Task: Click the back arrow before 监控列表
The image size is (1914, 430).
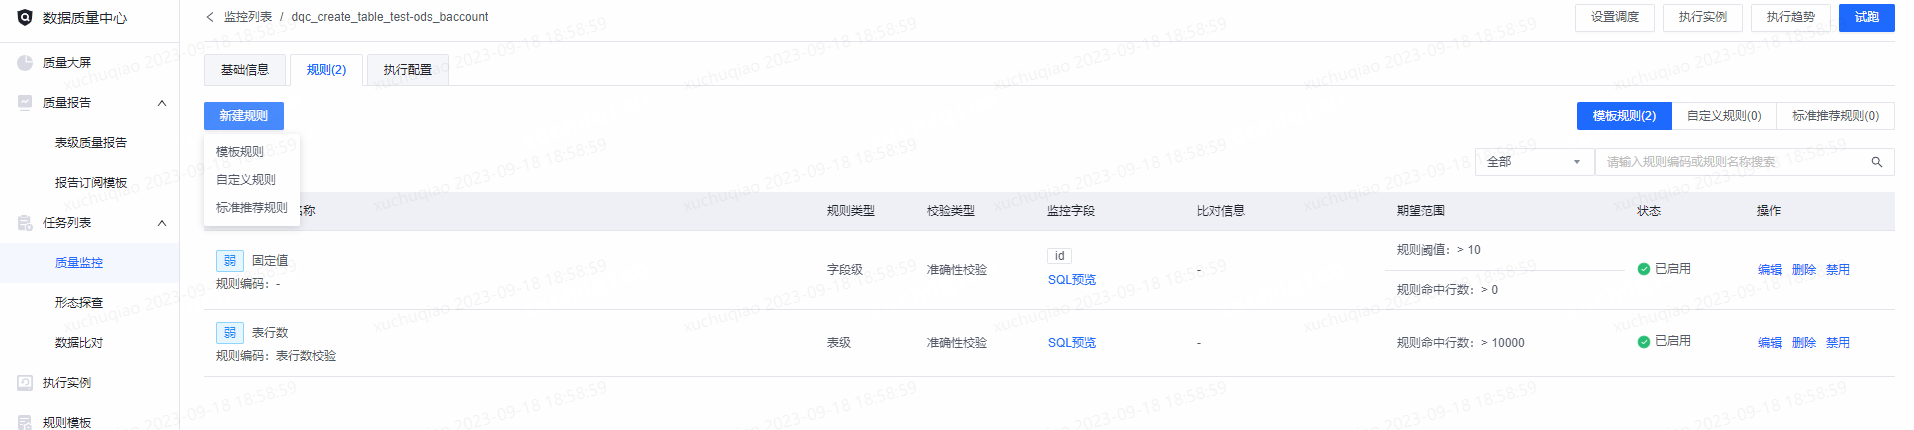Action: [210, 17]
